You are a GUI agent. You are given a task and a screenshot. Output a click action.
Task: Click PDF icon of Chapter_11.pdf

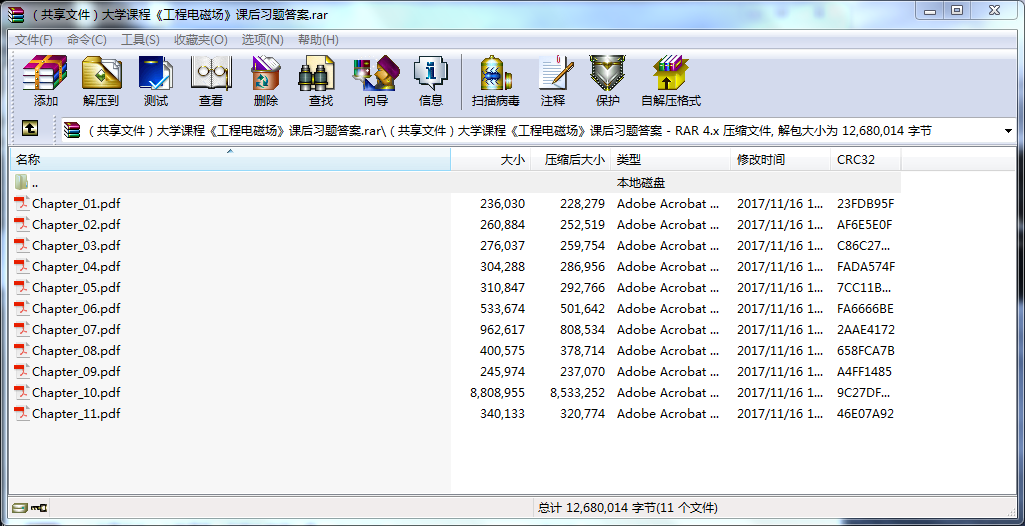[22, 414]
